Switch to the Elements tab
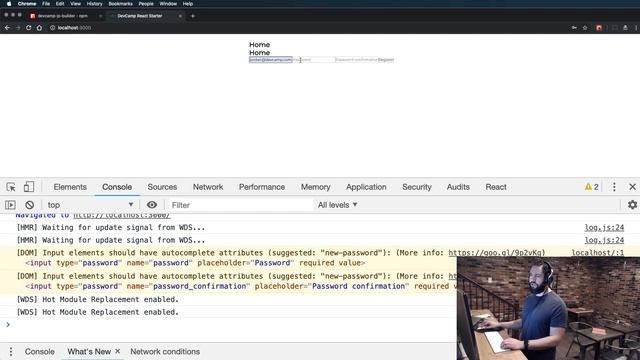Image resolution: width=640 pixels, height=360 pixels. [70, 187]
